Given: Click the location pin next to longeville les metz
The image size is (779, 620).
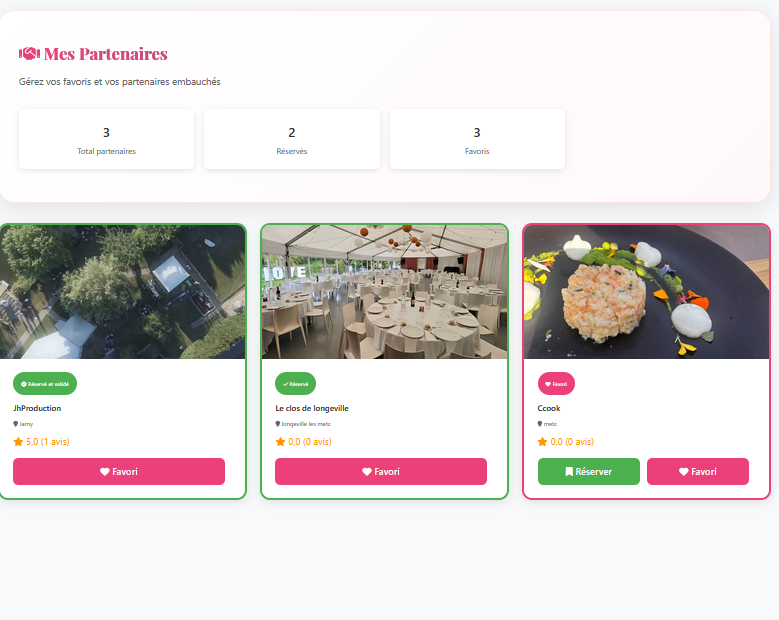Looking at the screenshot, I should pos(278,424).
